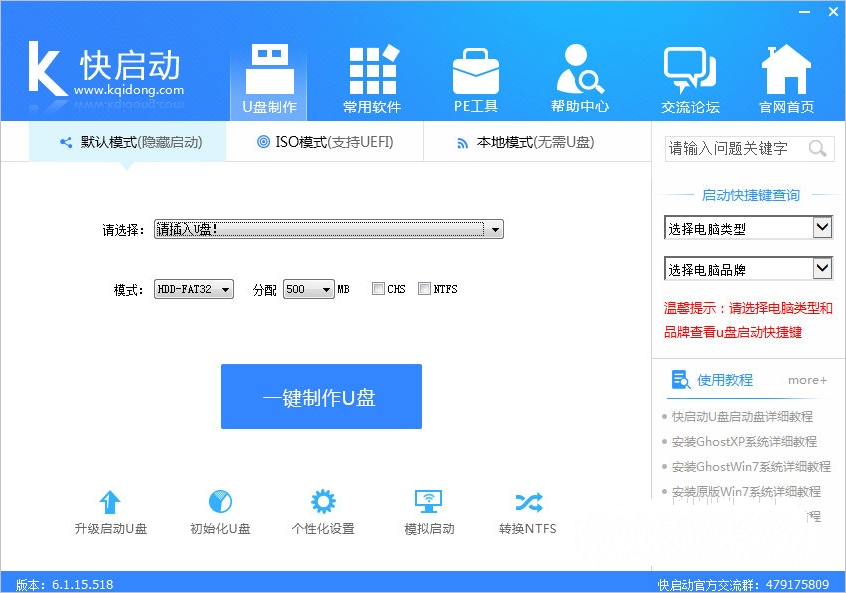
Task: Expand the 选择电脑类型 dropdown
Action: tap(747, 227)
